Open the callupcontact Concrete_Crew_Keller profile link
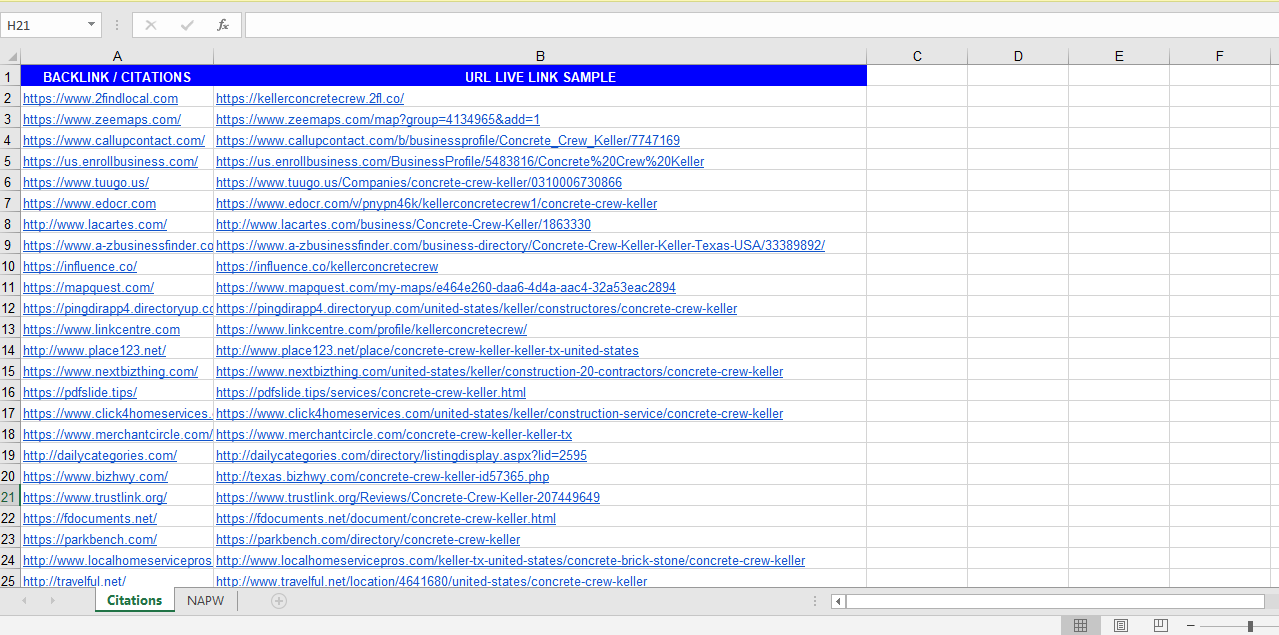The height and width of the screenshot is (635, 1279). (448, 140)
